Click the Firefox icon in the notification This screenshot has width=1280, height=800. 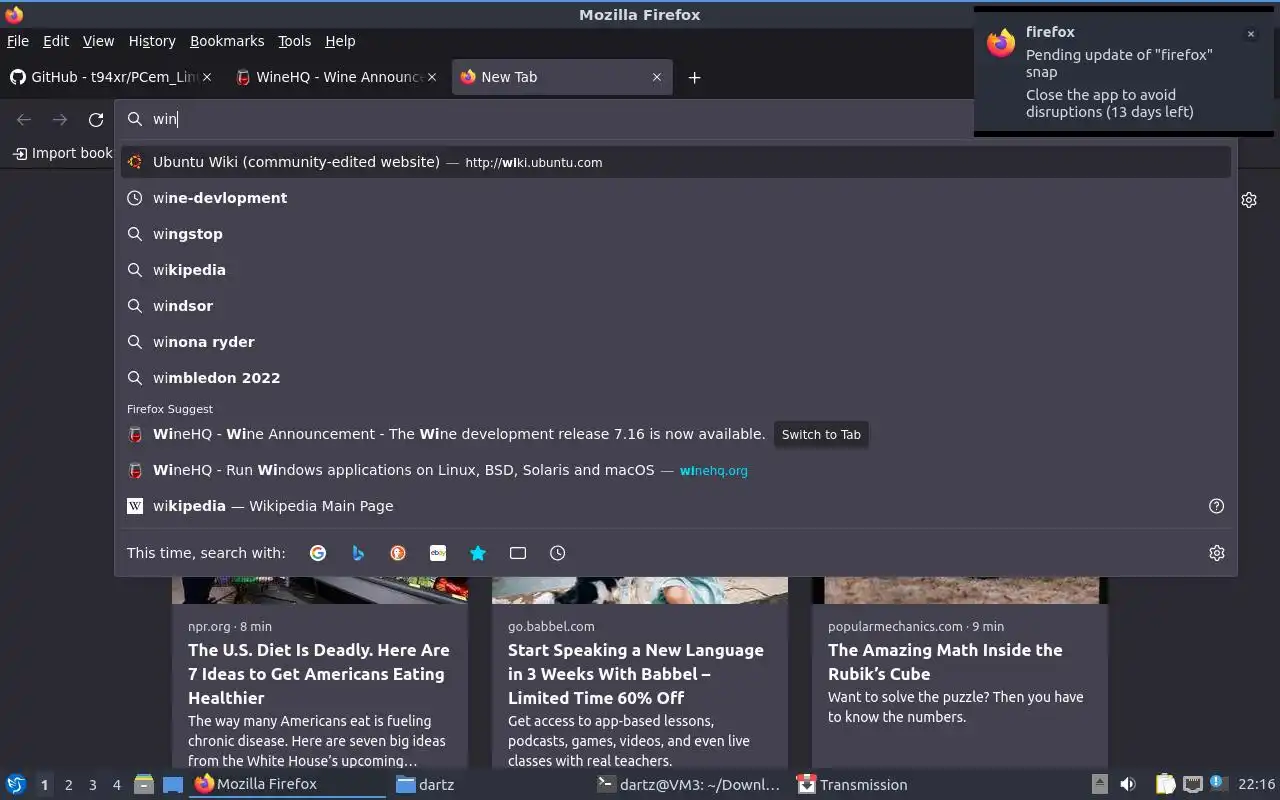coord(1001,43)
